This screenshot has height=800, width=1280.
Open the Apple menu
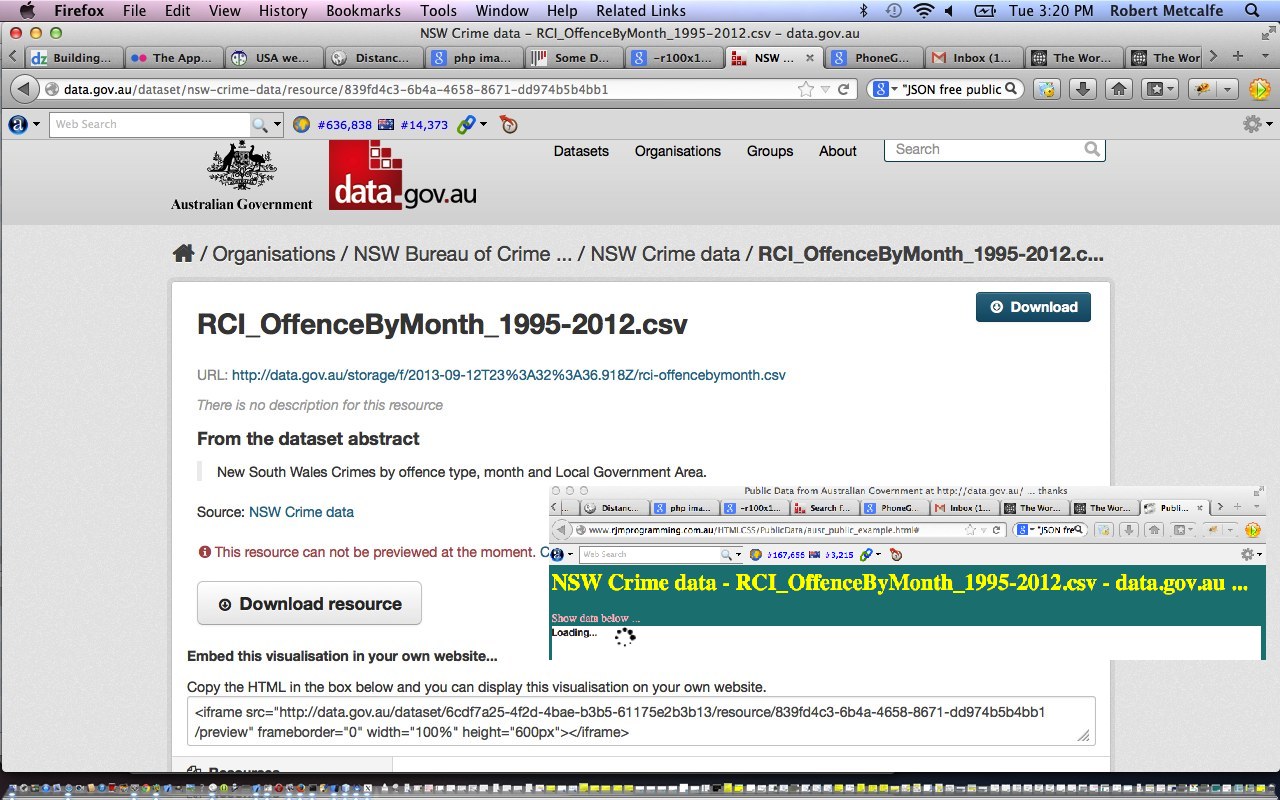[27, 11]
